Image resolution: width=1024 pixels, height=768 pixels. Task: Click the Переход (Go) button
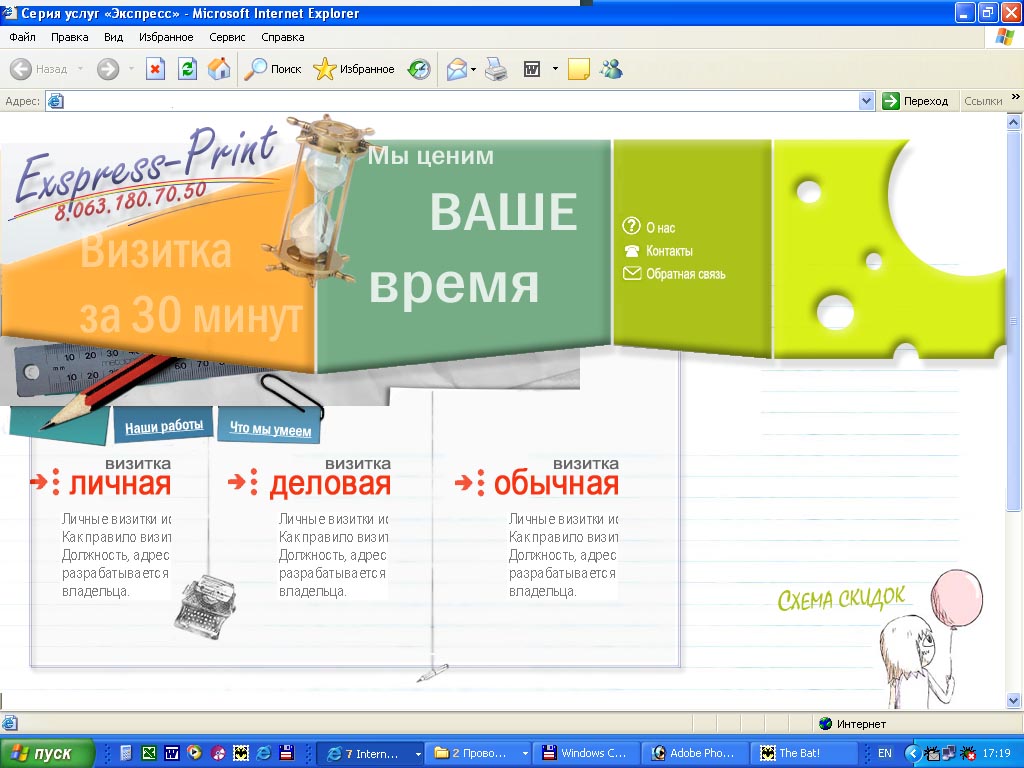click(915, 101)
